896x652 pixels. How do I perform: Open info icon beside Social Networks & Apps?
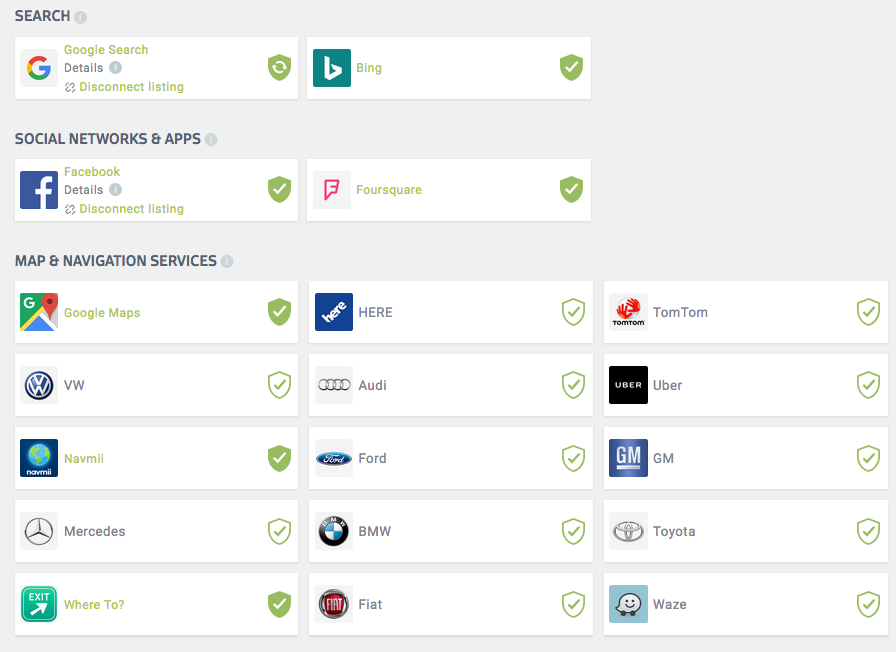click(x=211, y=139)
